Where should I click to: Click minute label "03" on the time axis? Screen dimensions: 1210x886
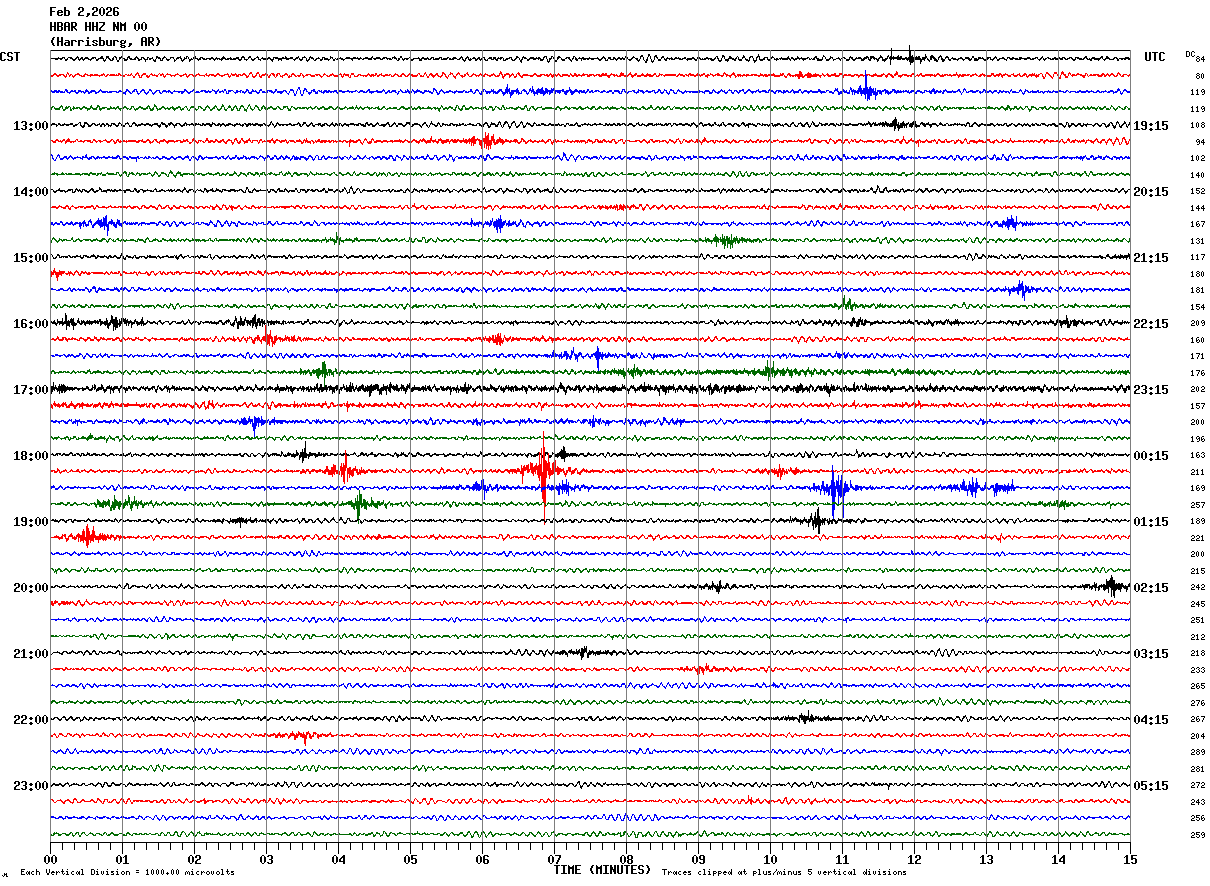click(x=266, y=859)
